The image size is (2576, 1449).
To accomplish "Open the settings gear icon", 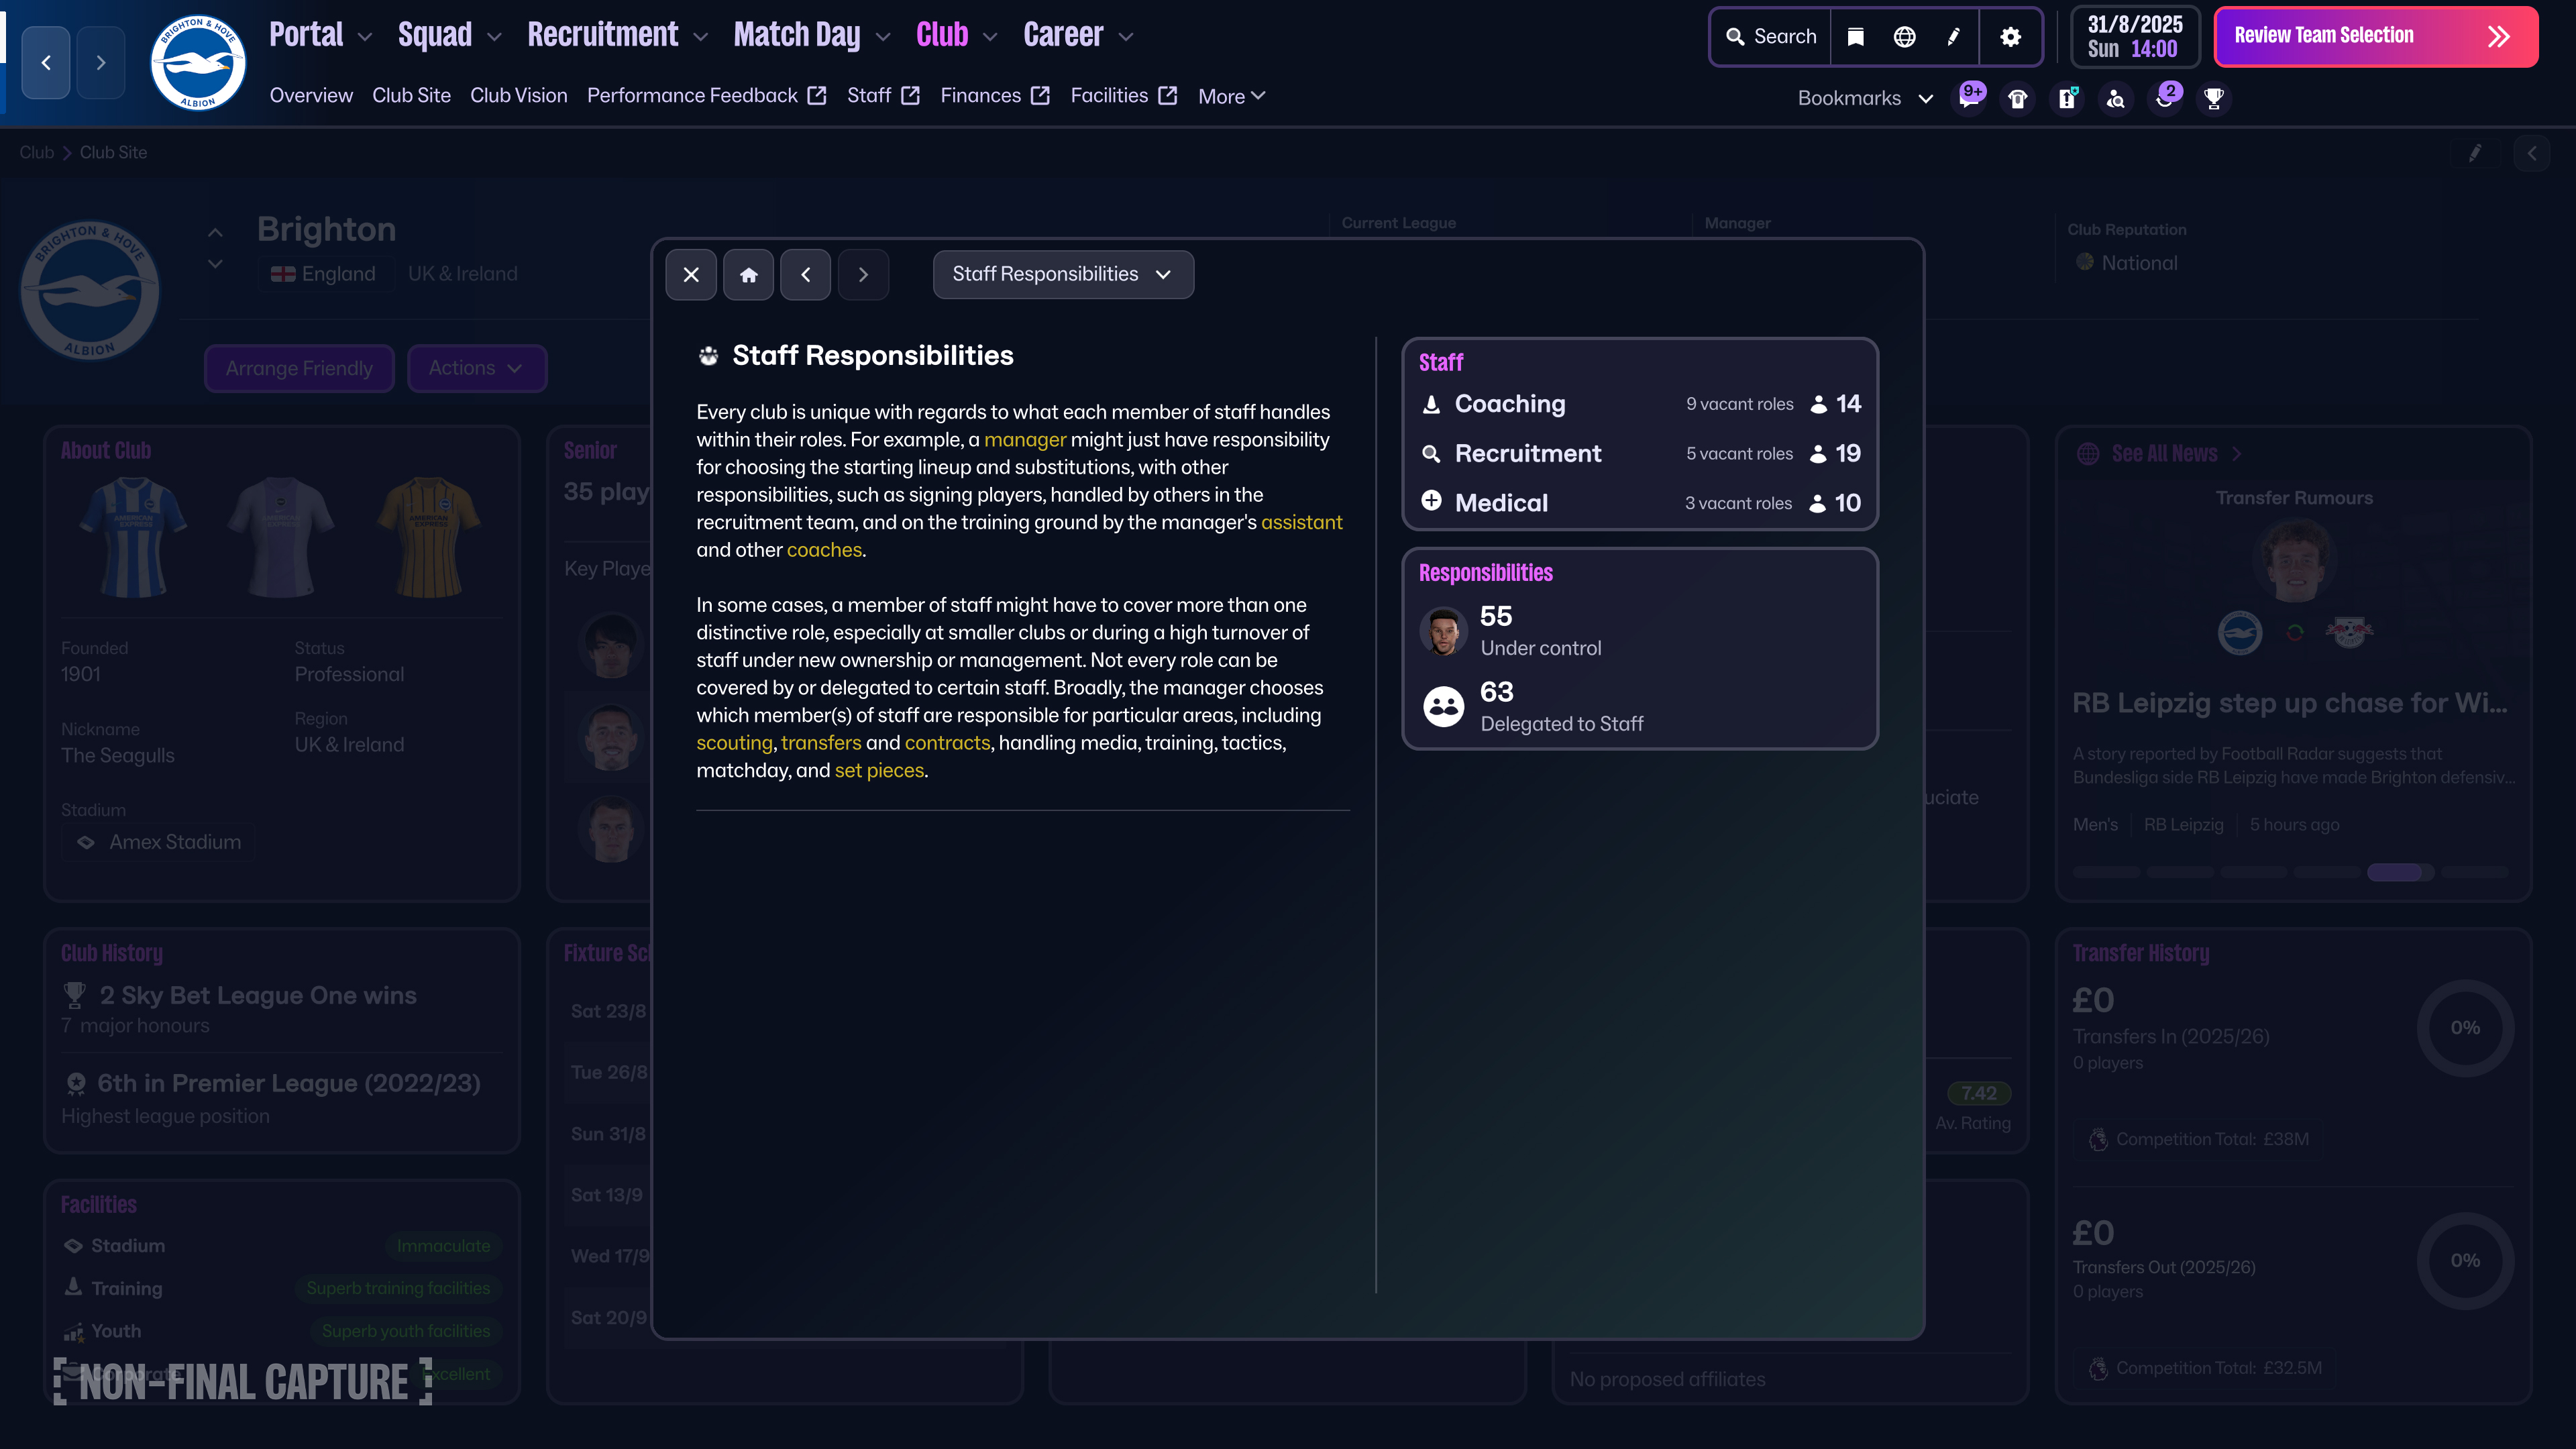I will [x=2010, y=37].
